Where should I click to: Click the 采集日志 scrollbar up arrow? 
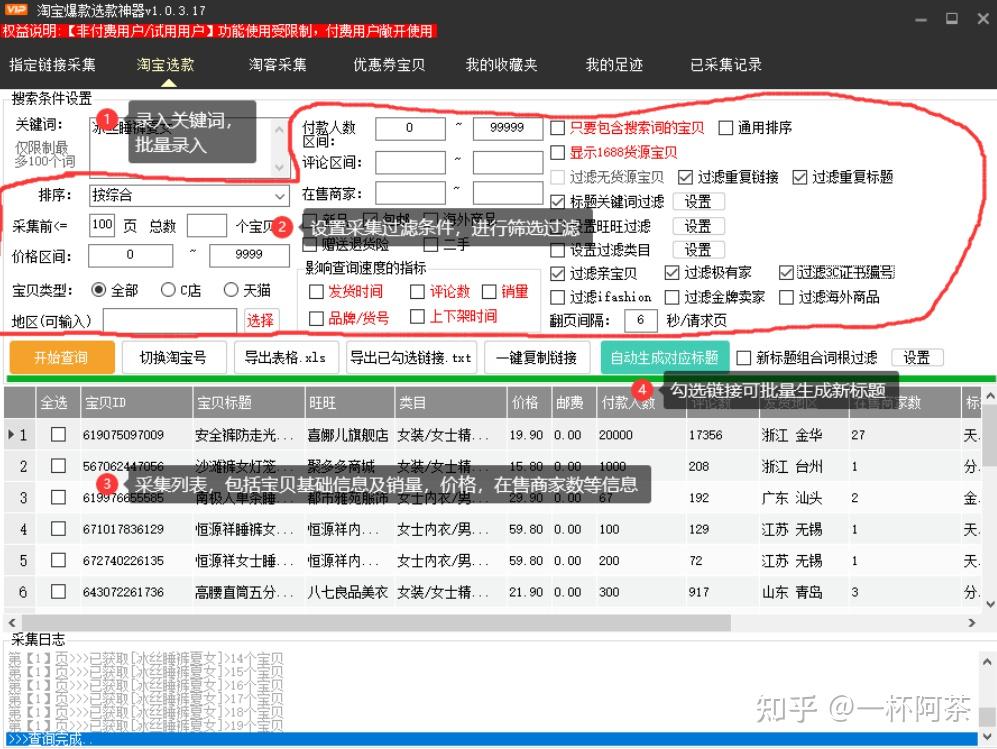coord(987,662)
